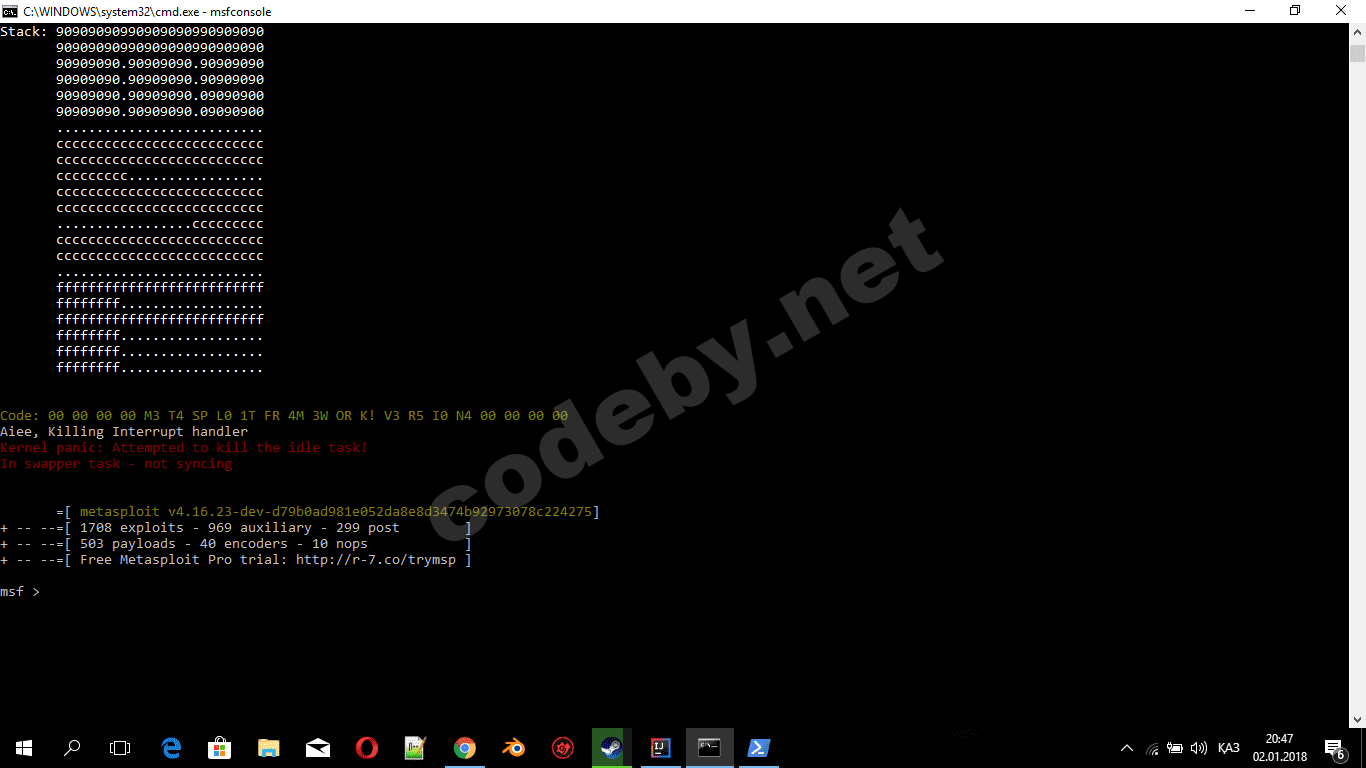Show hidden system tray icons
Image resolution: width=1366 pixels, height=768 pixels.
pyautogui.click(x=1127, y=748)
